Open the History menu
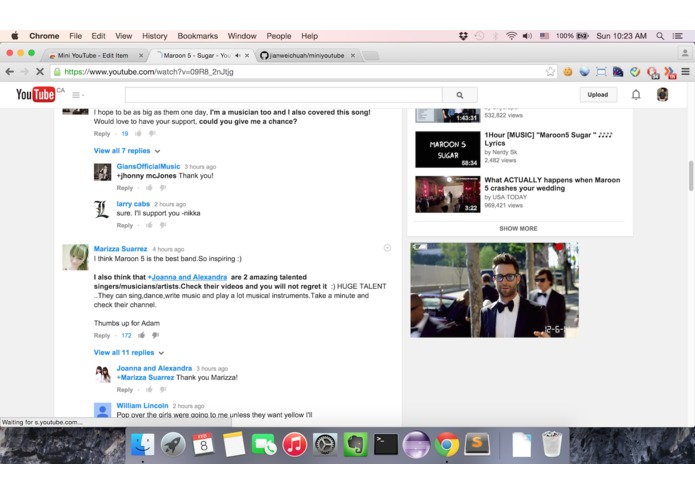This screenshot has height=494, width=695. coord(155,36)
